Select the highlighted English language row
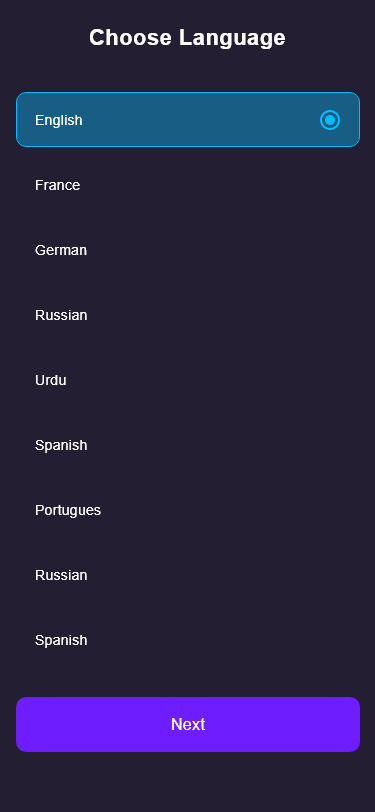The width and height of the screenshot is (375, 812). coord(188,120)
